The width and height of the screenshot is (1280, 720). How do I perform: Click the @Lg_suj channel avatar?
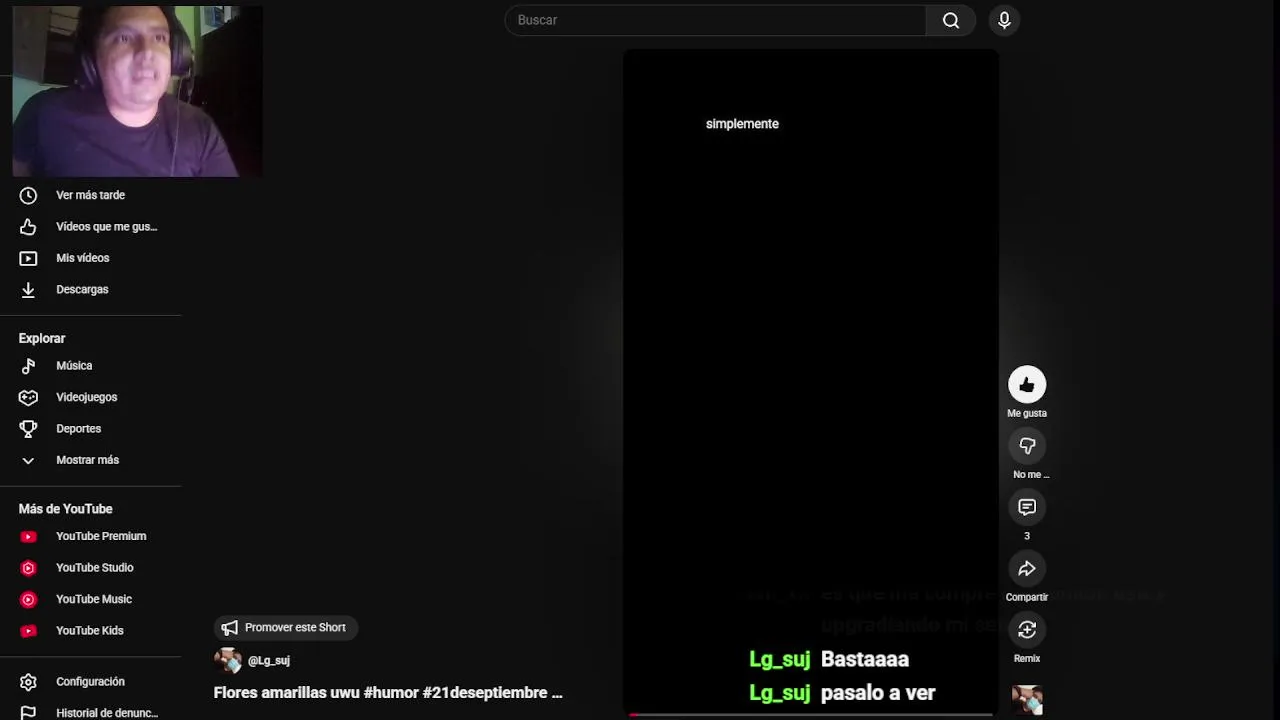228,661
